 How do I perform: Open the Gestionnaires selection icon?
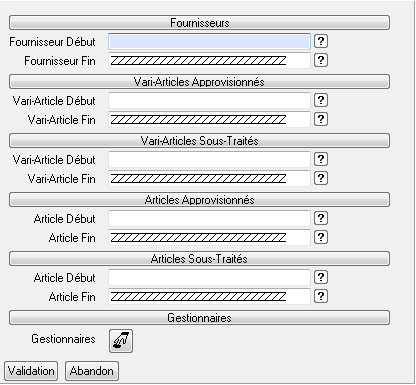[121, 341]
